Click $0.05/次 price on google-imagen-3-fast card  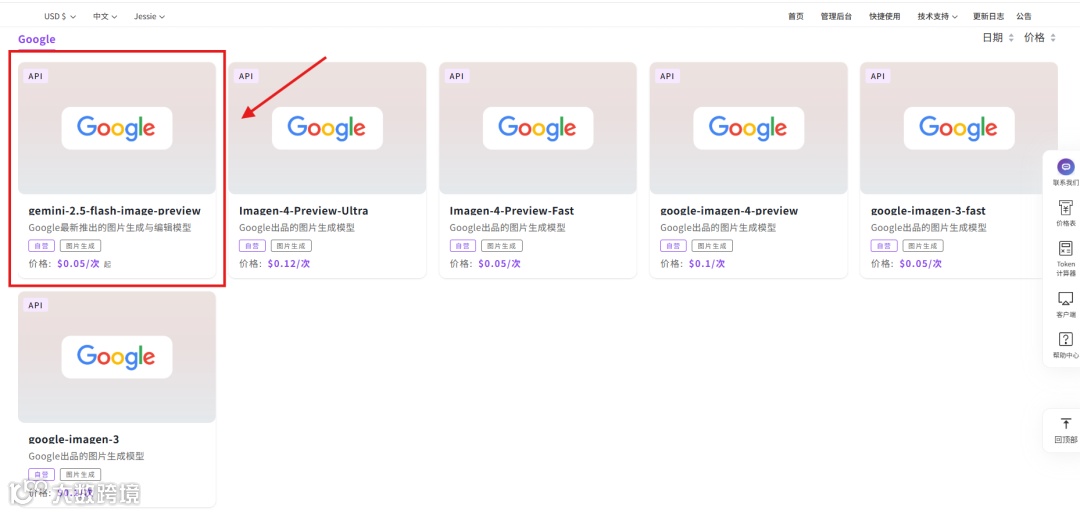point(920,264)
